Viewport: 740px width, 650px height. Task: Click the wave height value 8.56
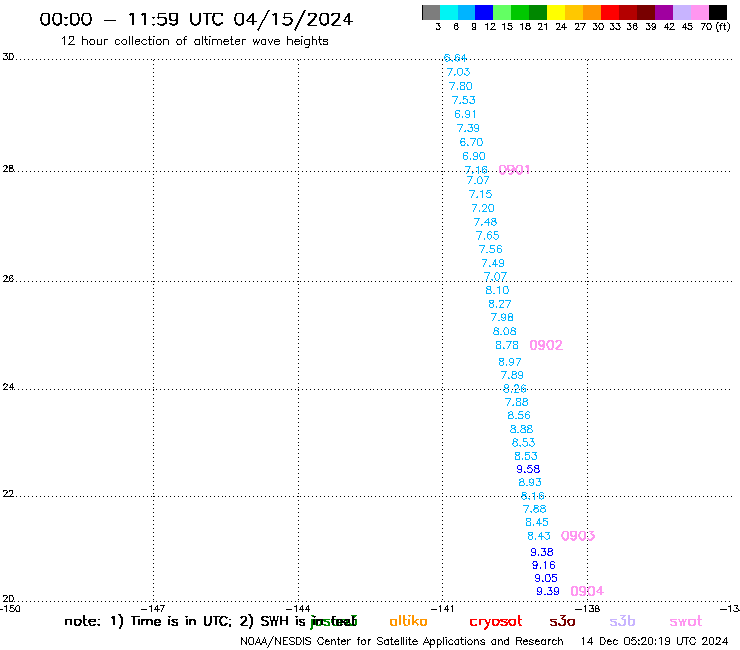519,415
